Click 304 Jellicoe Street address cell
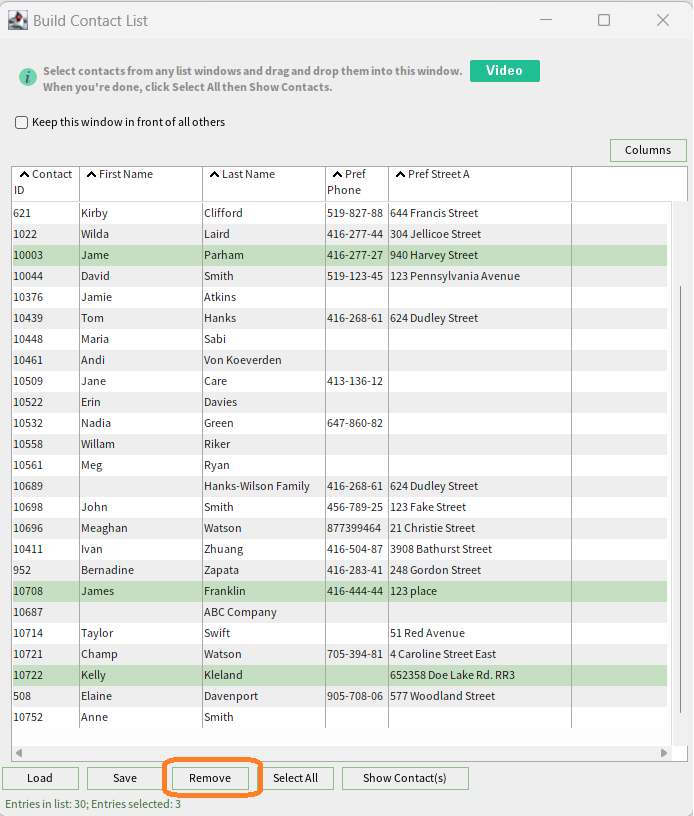 click(480, 234)
